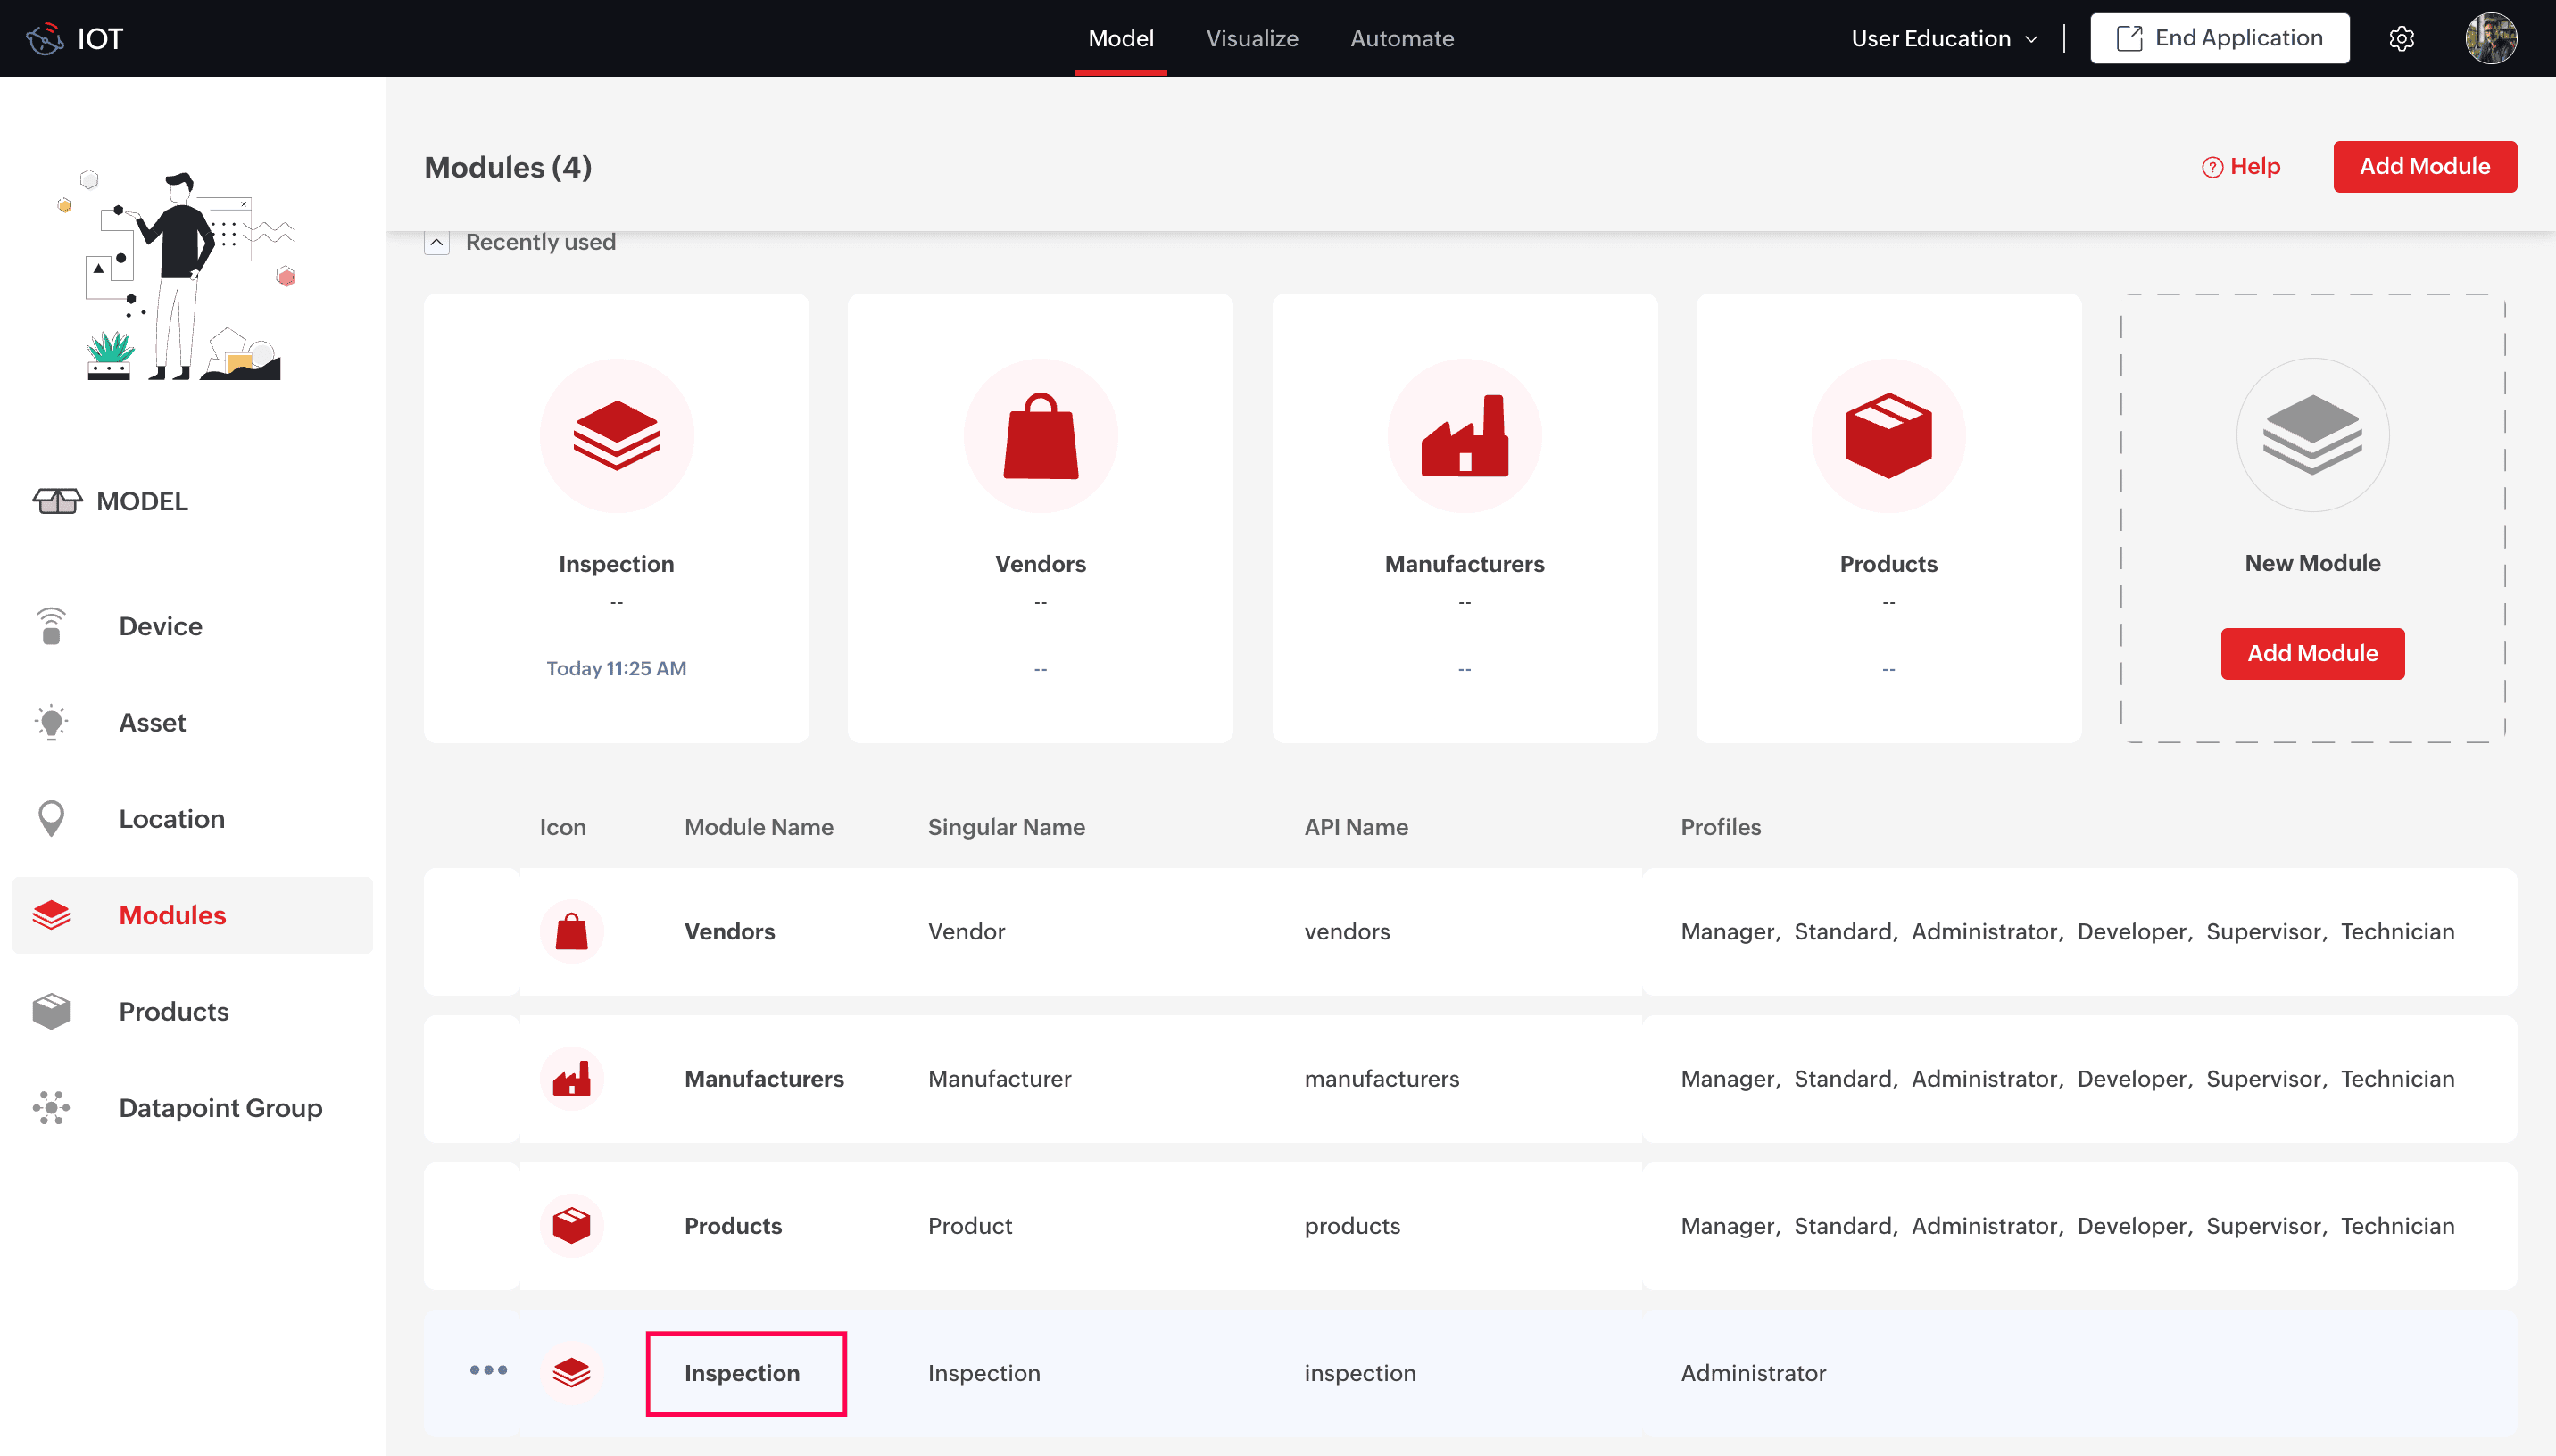Viewport: 2556px width, 1456px height.
Task: Switch to the Automate tab
Action: pyautogui.click(x=1401, y=38)
